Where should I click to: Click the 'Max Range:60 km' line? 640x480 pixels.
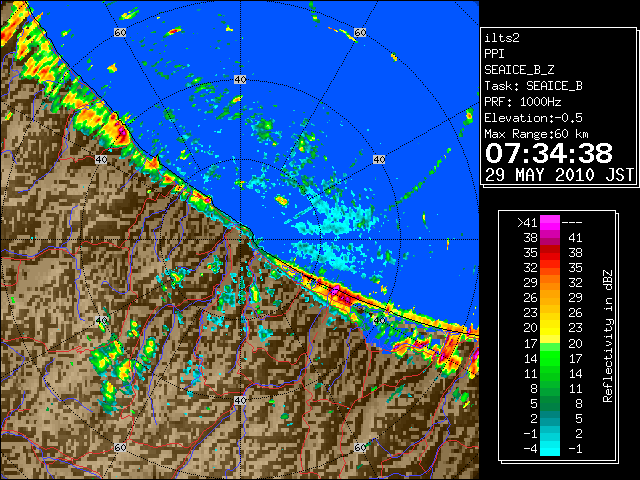tap(536, 134)
